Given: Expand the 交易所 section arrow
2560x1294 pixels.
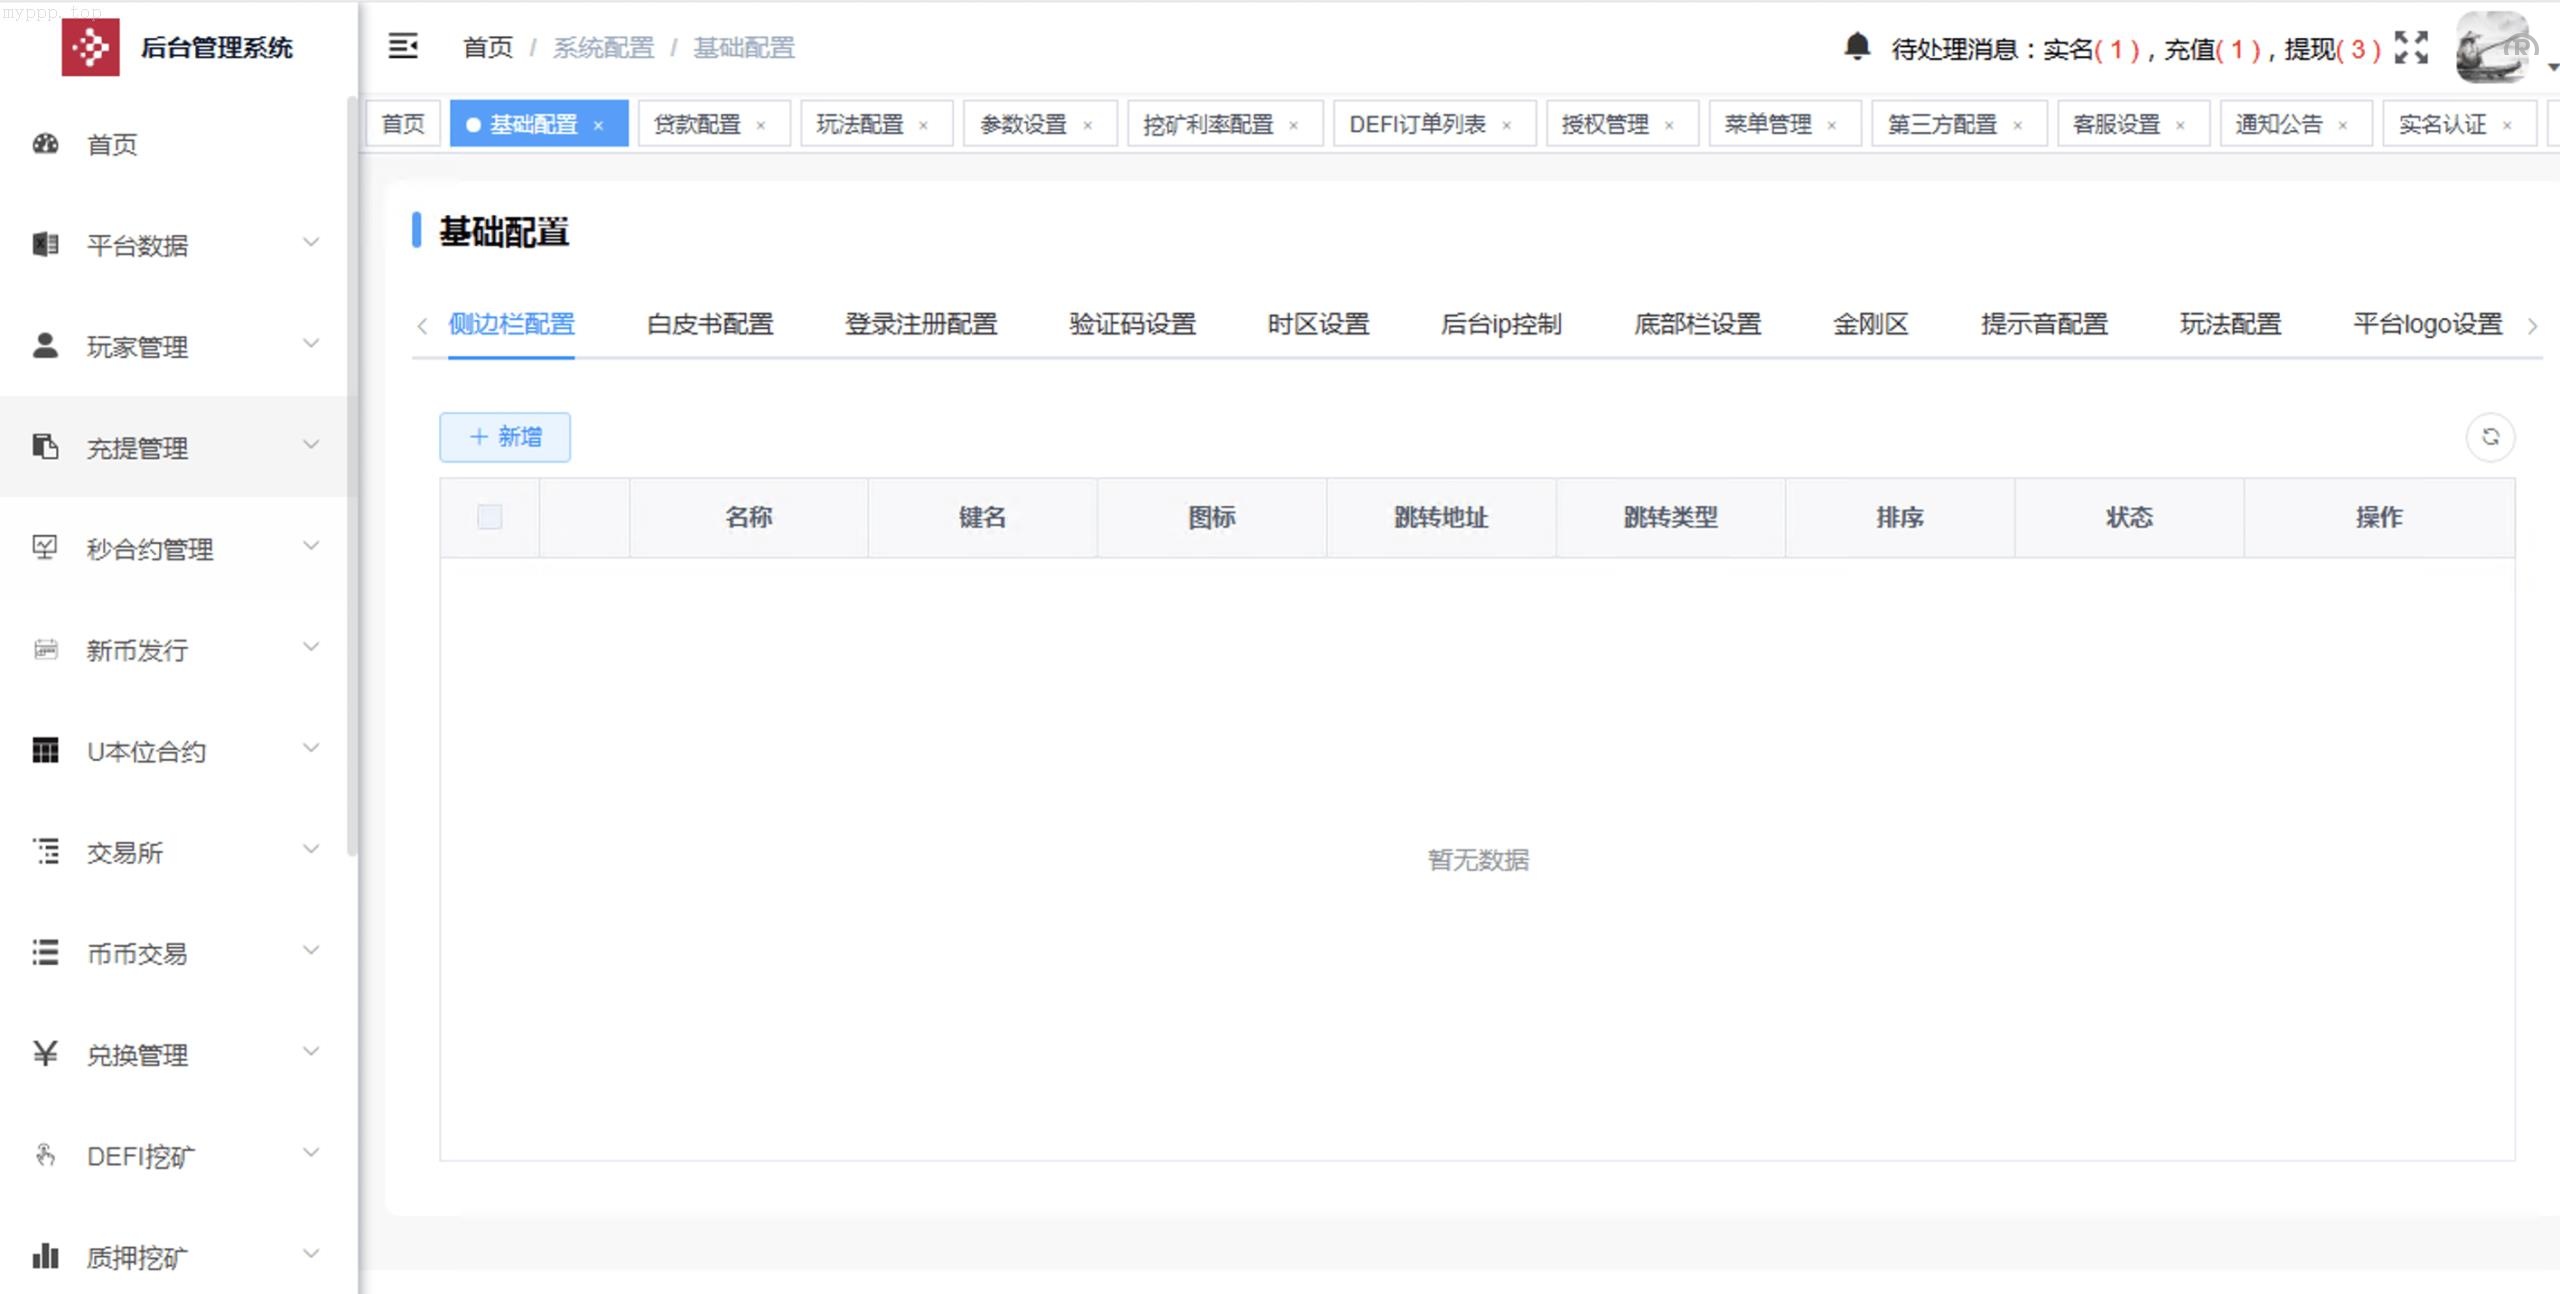Looking at the screenshot, I should tap(311, 849).
